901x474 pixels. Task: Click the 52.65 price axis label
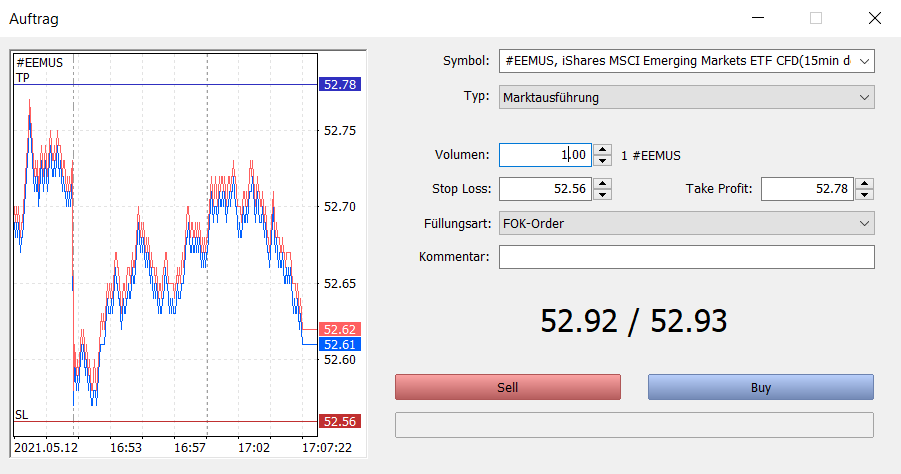340,283
